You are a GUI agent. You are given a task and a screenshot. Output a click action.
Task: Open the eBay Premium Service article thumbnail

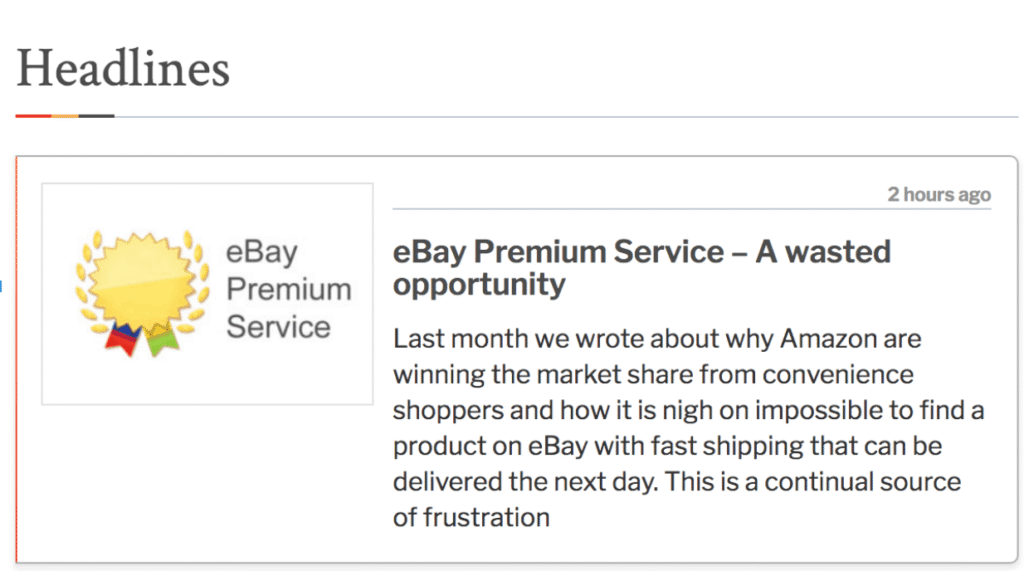207,293
